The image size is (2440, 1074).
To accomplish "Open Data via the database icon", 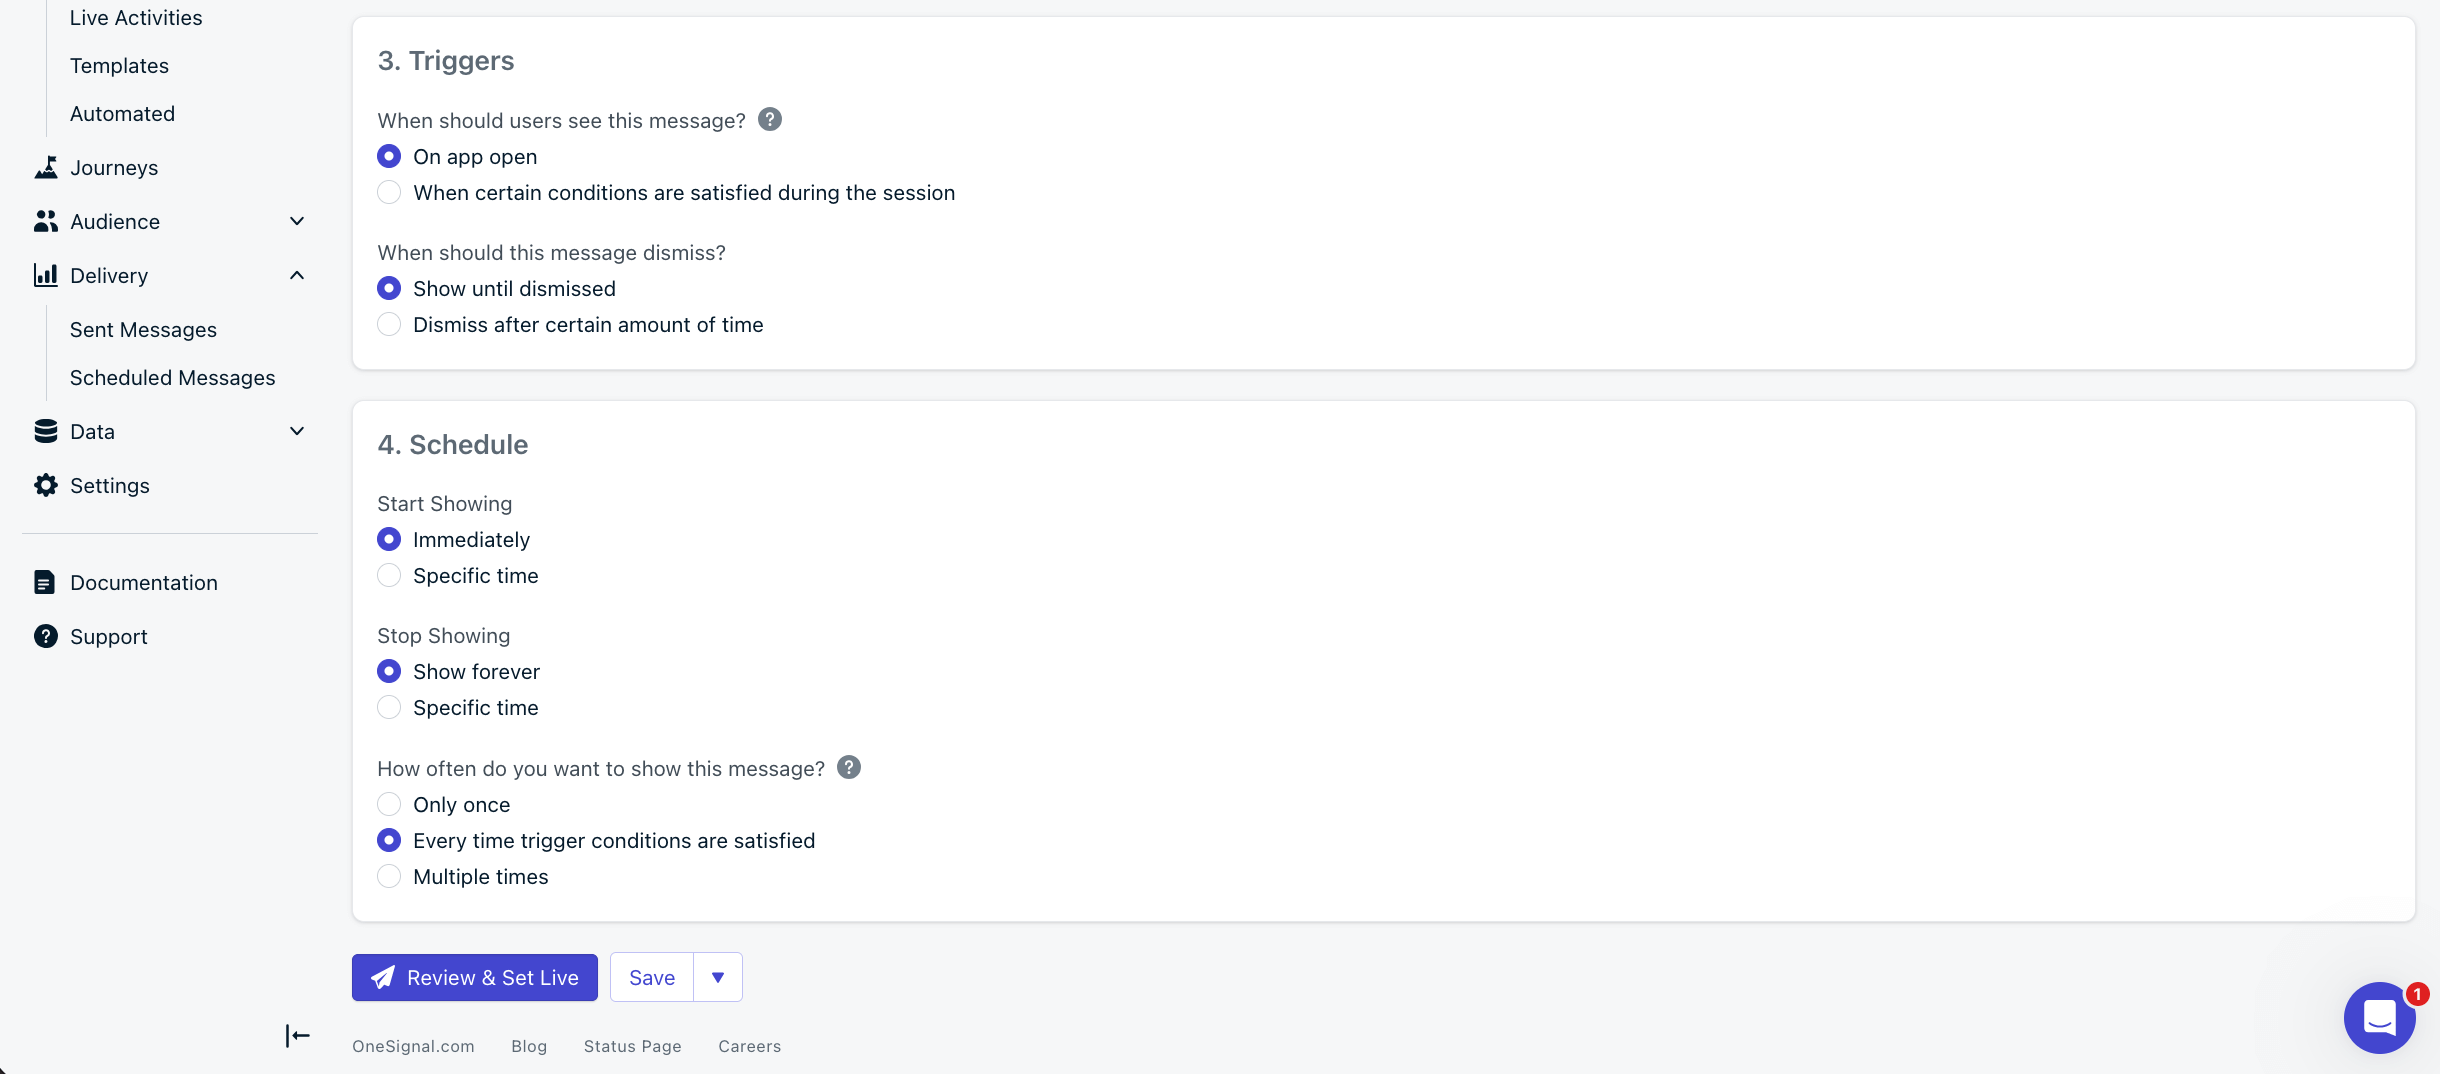I will [x=45, y=431].
